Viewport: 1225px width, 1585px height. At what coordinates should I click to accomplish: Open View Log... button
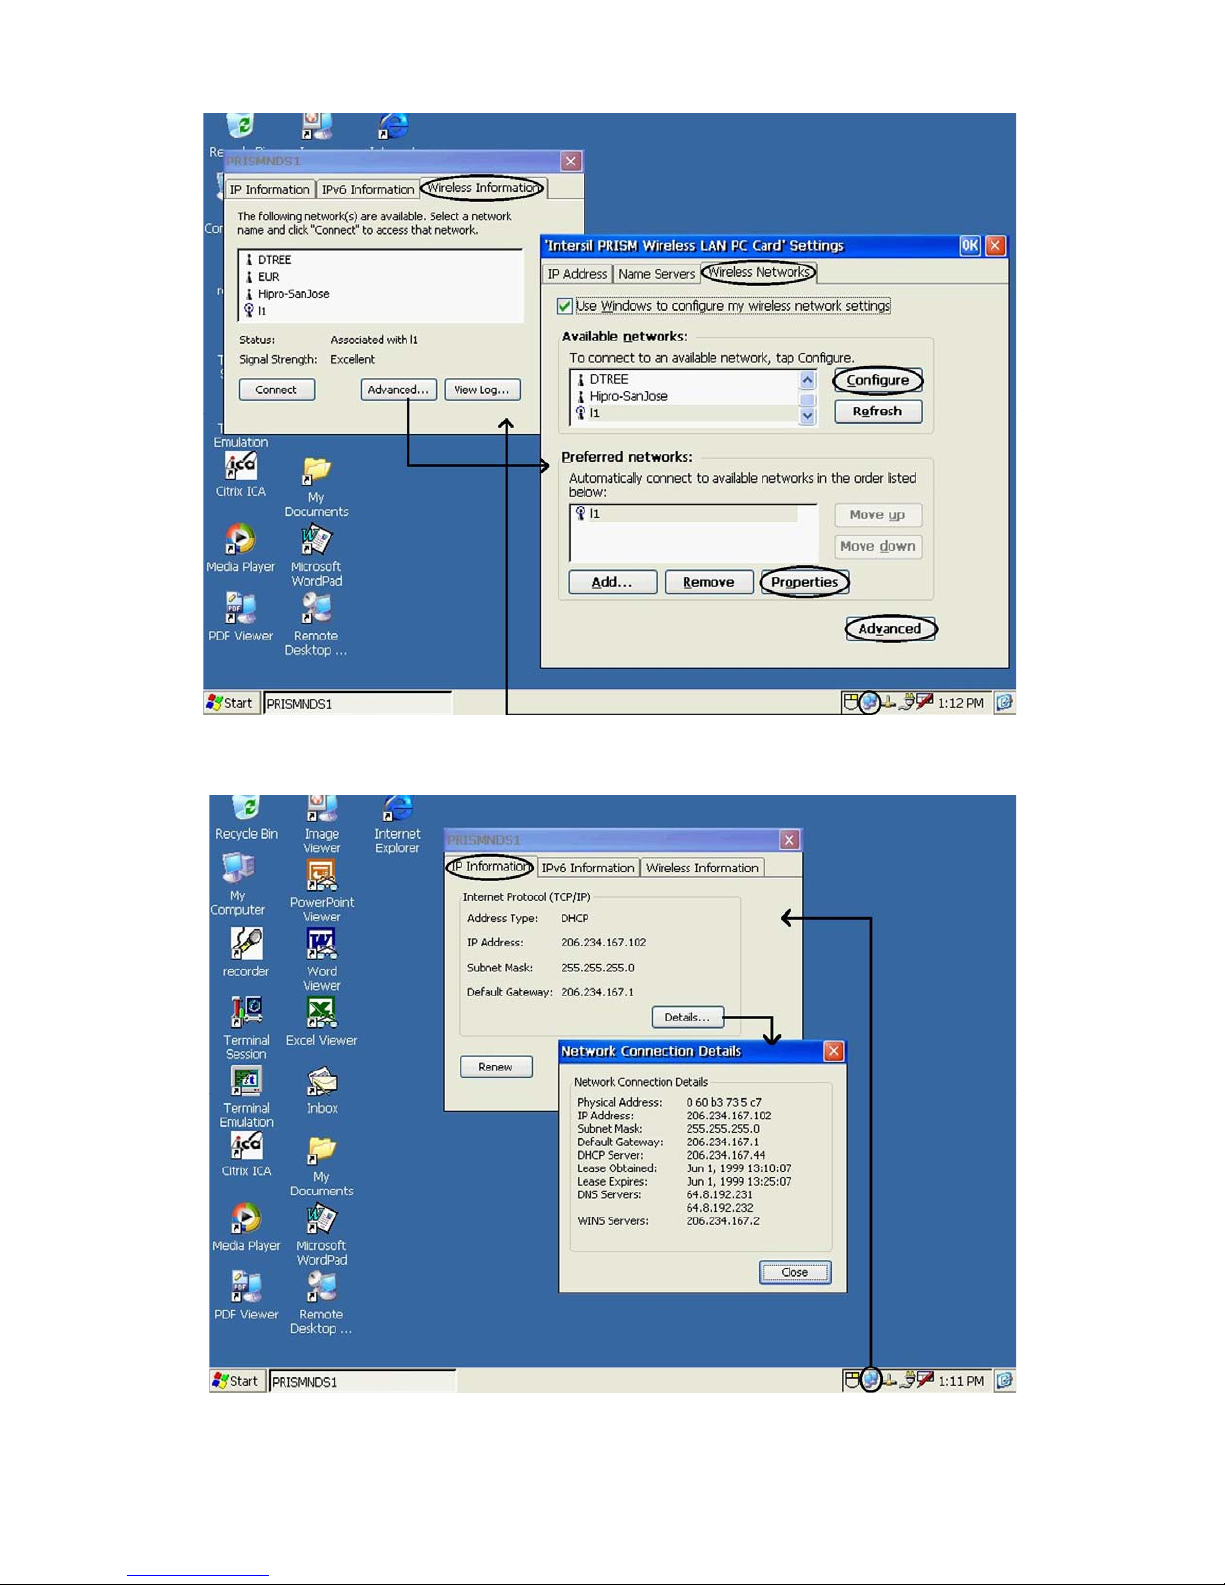coord(482,390)
